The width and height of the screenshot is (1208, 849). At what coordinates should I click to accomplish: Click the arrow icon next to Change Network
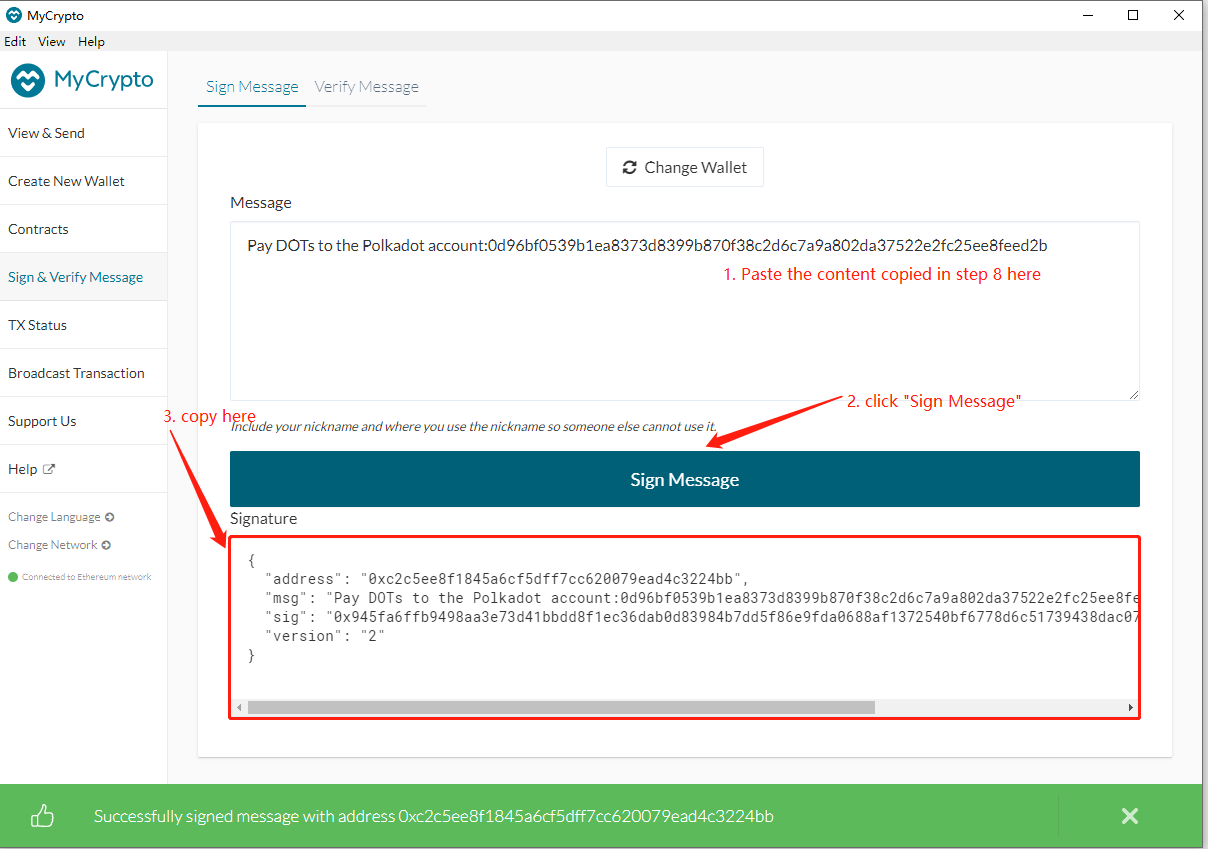coord(106,545)
